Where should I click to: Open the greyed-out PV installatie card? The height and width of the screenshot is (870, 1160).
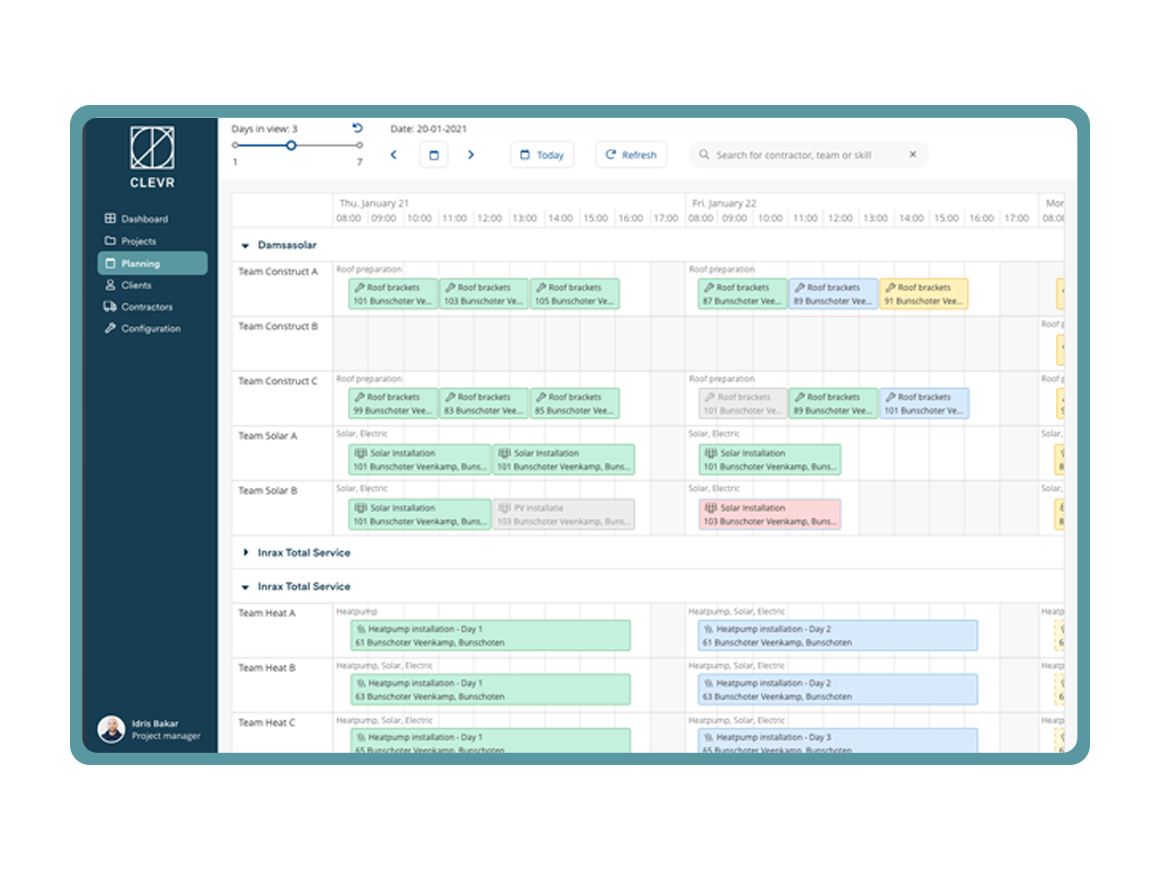(564, 514)
